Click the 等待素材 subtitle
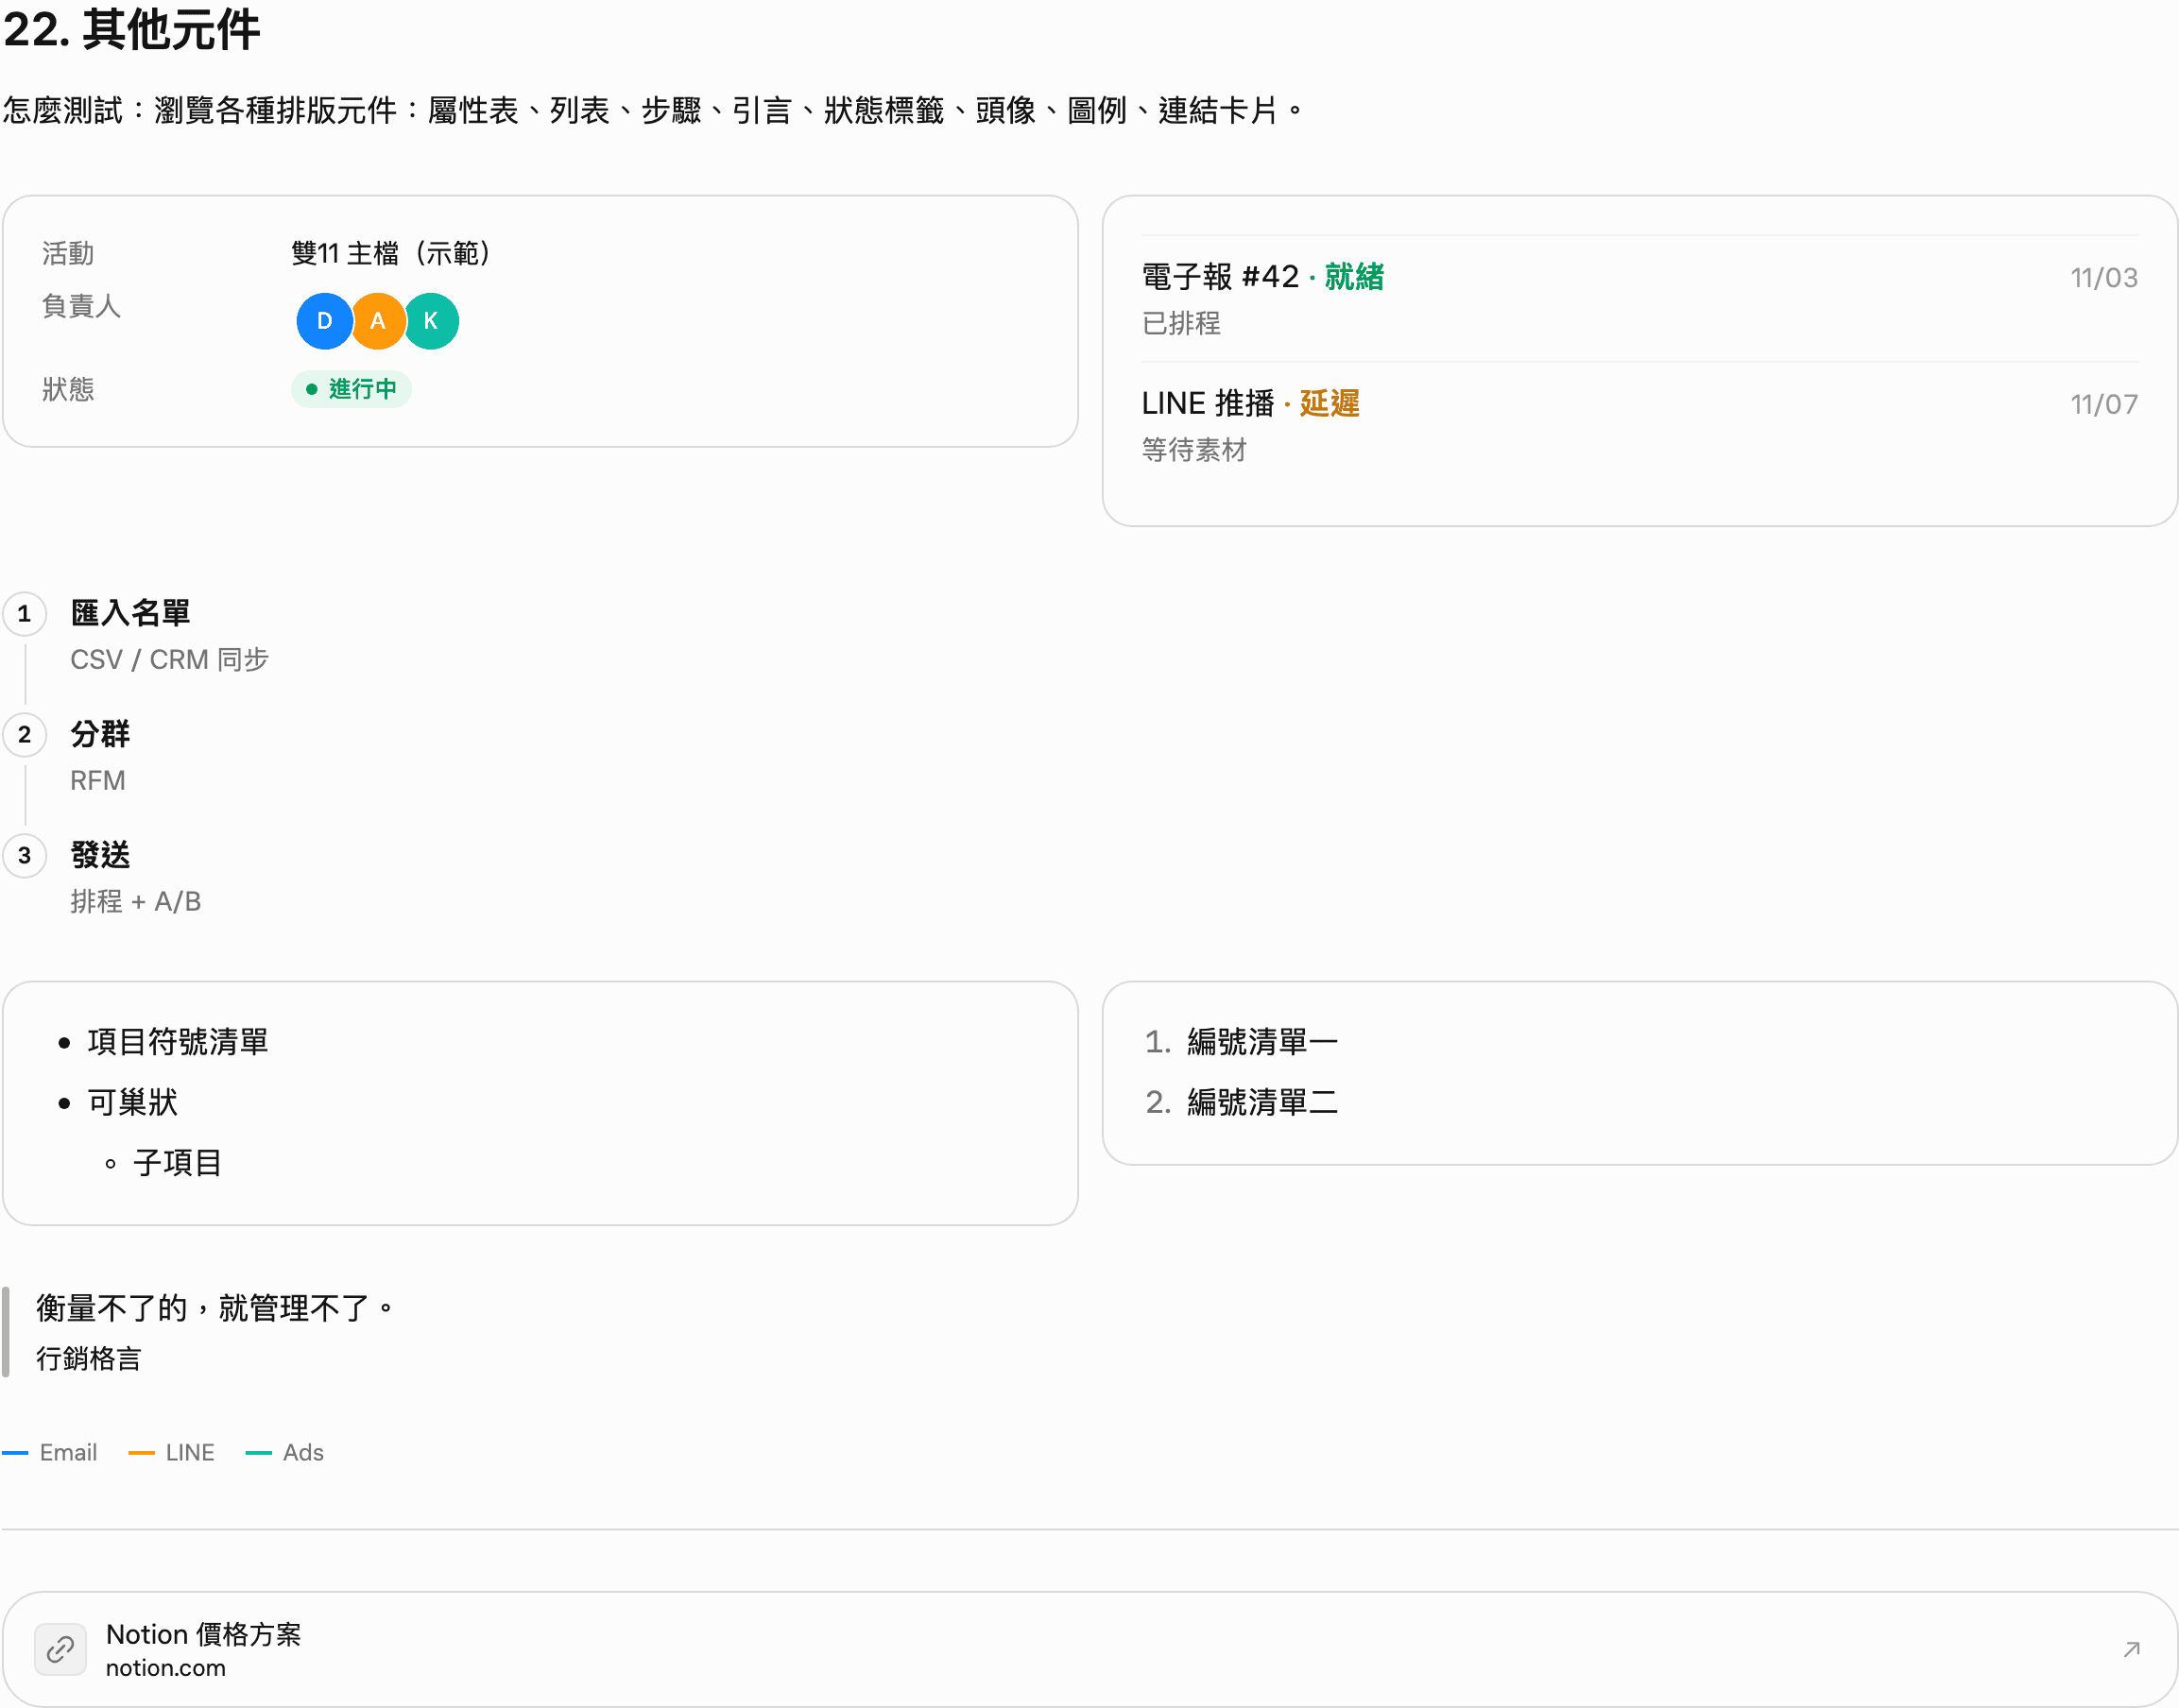Image resolution: width=2179 pixels, height=1708 pixels. click(1194, 450)
